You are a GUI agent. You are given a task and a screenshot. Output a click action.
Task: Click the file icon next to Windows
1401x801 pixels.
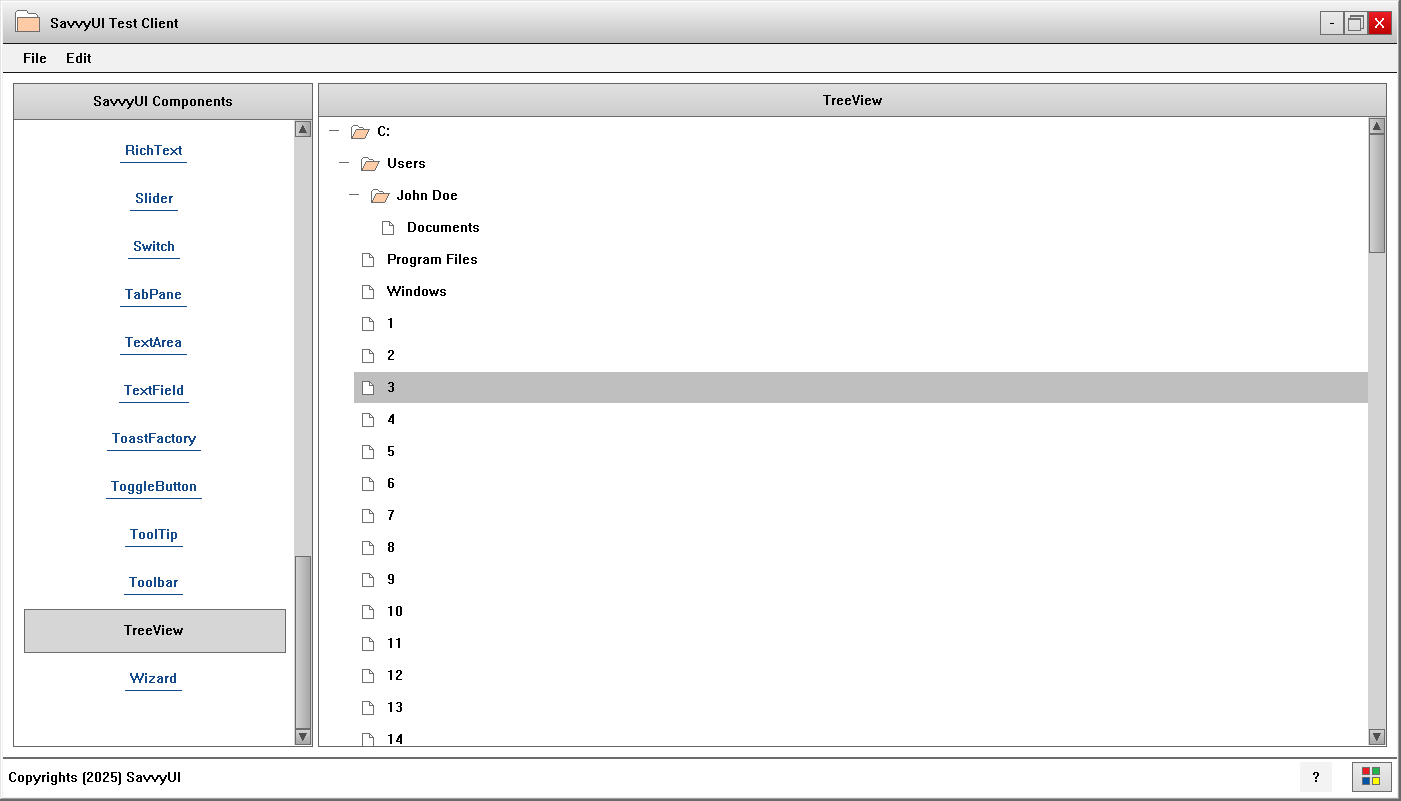click(x=368, y=292)
